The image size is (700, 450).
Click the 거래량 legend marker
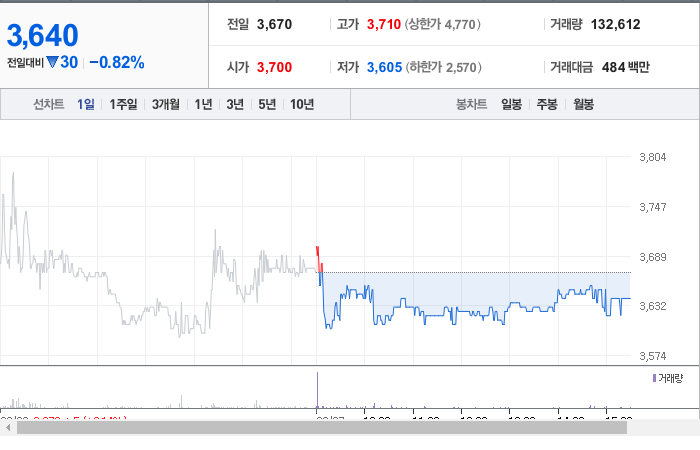[x=654, y=378]
